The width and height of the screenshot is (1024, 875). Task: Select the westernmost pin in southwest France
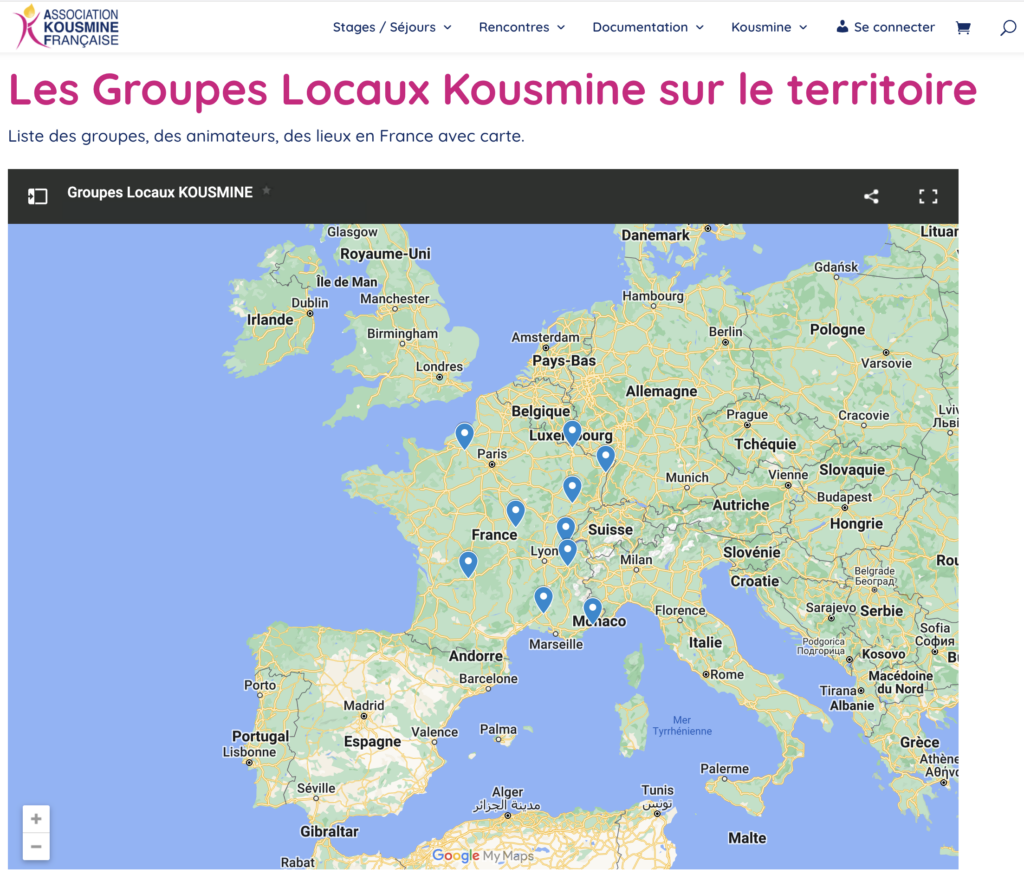[468, 564]
